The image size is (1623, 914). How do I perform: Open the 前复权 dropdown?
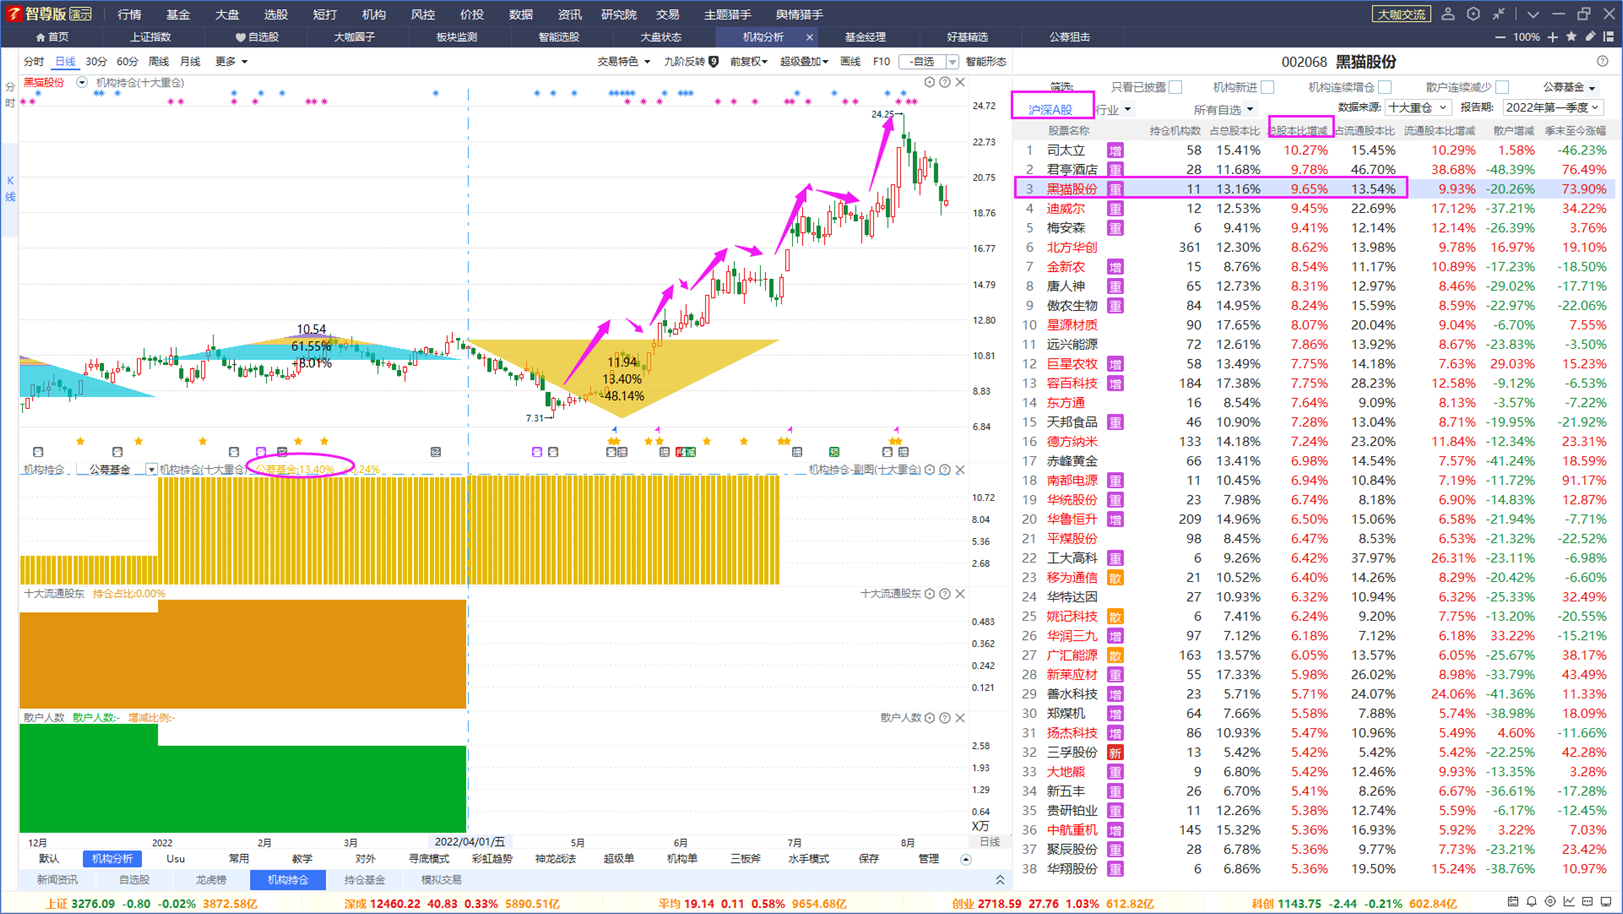[748, 62]
